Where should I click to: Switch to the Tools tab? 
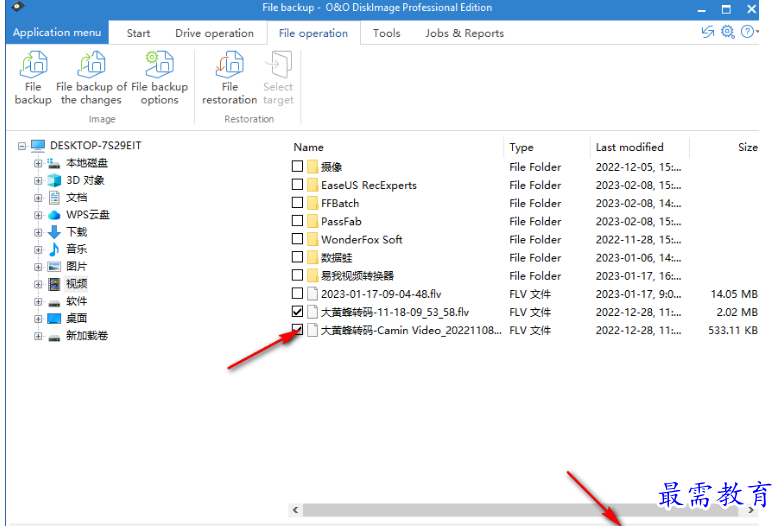[x=387, y=33]
